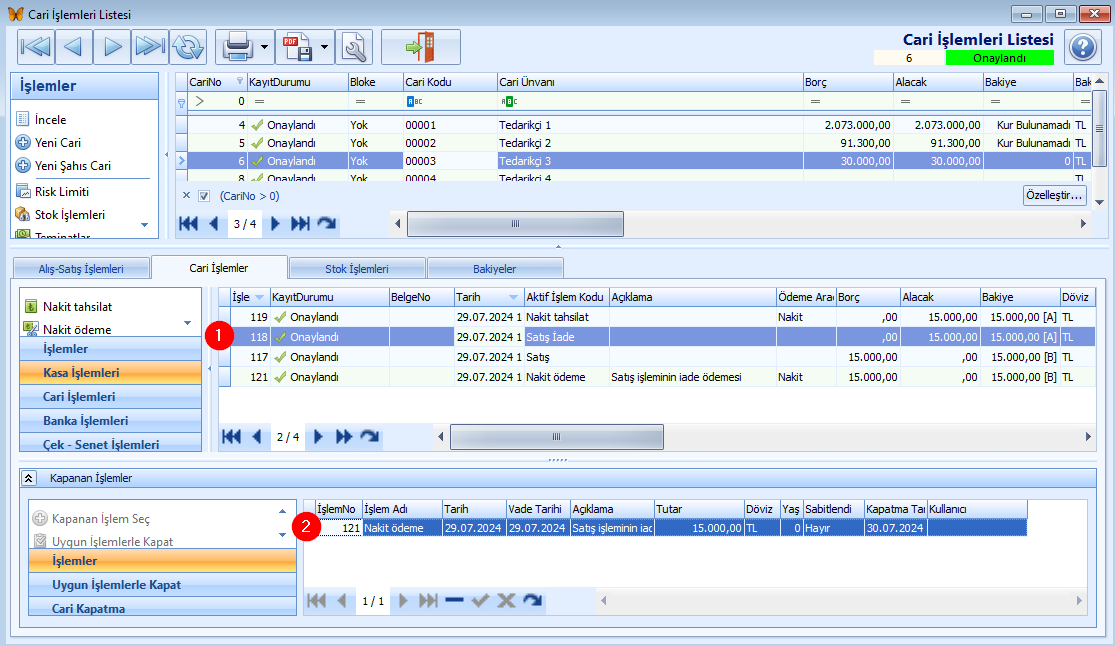Select transaction row 119 Nakit tahsilat

[x=656, y=317]
